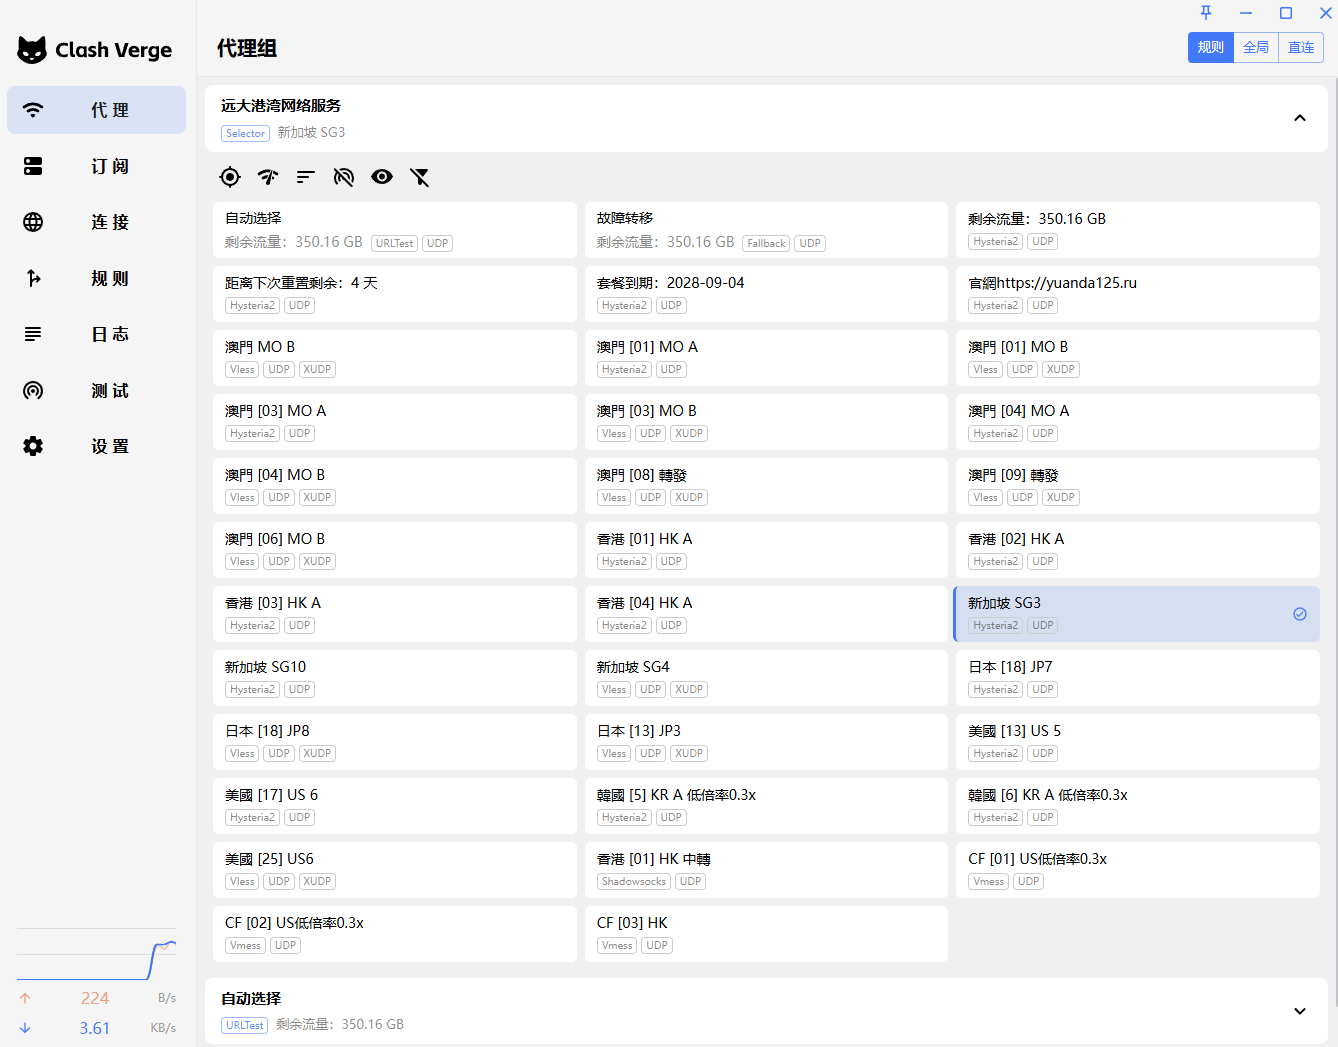
Task: Switch to 全局 global mode
Action: (x=1256, y=47)
